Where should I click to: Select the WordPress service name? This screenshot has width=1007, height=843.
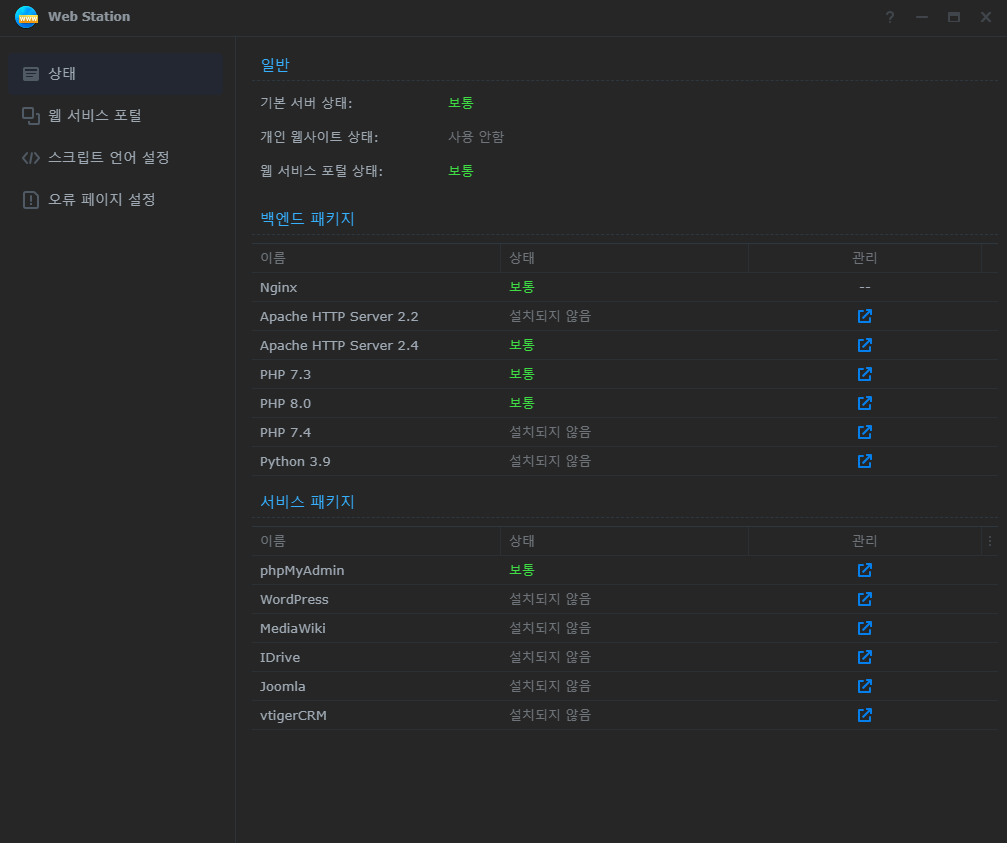point(294,599)
